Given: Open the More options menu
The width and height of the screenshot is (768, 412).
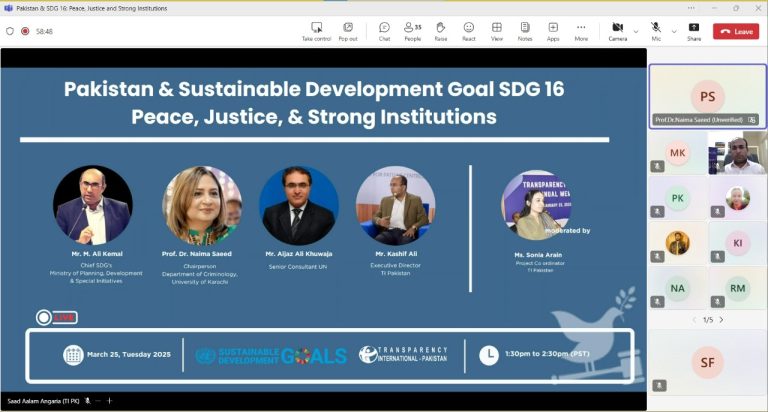Looking at the screenshot, I should (581, 30).
